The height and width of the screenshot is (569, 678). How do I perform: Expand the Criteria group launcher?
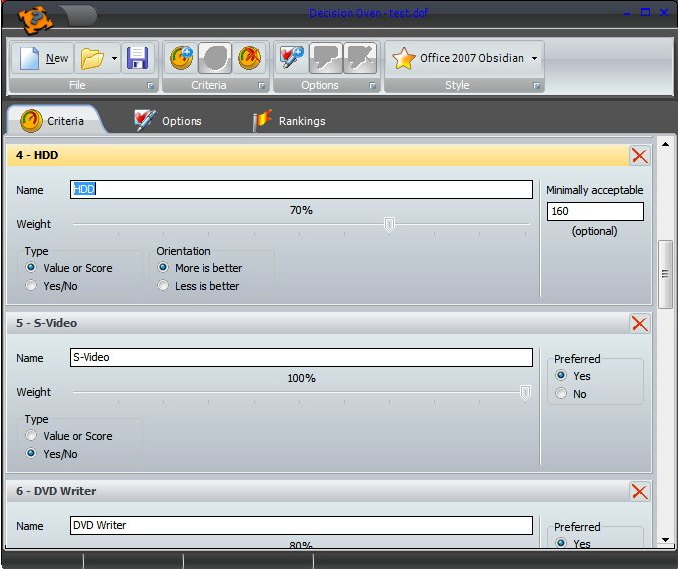pos(262,86)
